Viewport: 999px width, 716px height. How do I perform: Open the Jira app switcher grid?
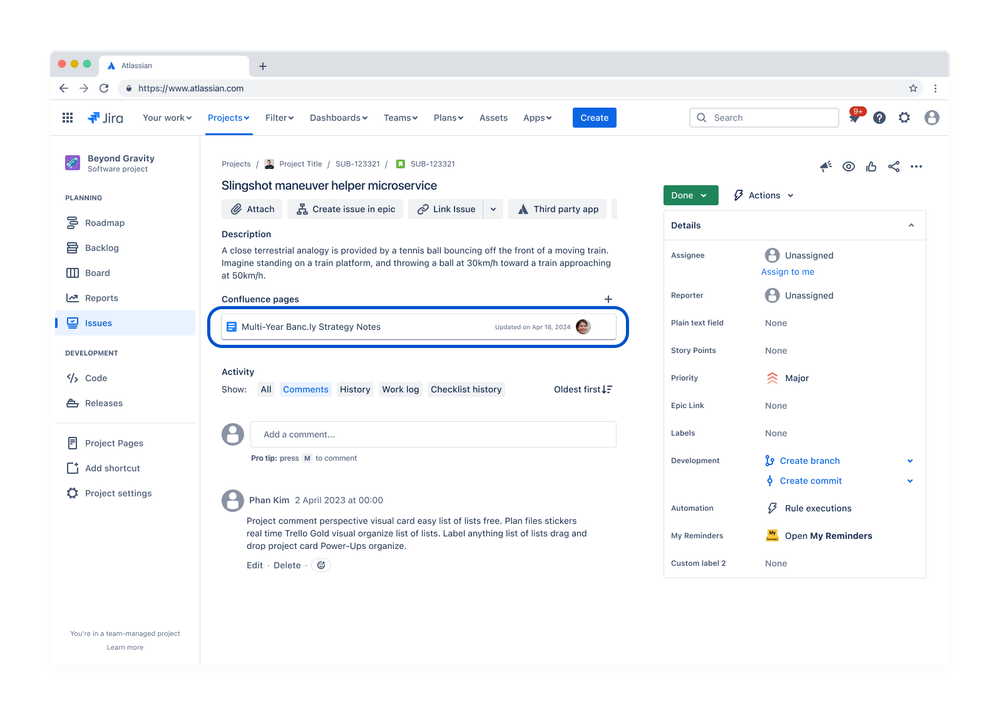click(67, 117)
